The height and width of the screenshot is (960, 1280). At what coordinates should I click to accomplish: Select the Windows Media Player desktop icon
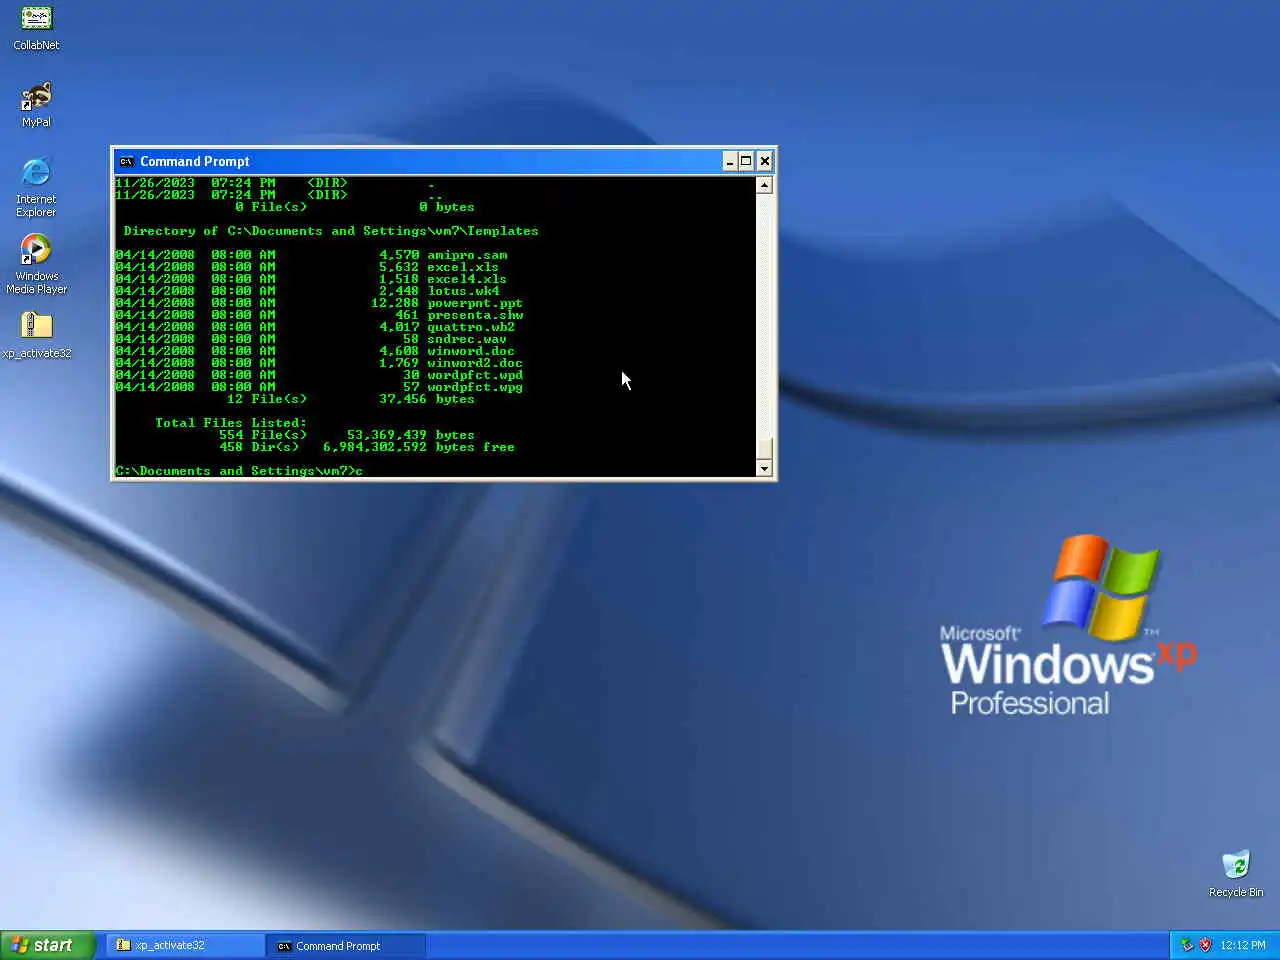36,264
